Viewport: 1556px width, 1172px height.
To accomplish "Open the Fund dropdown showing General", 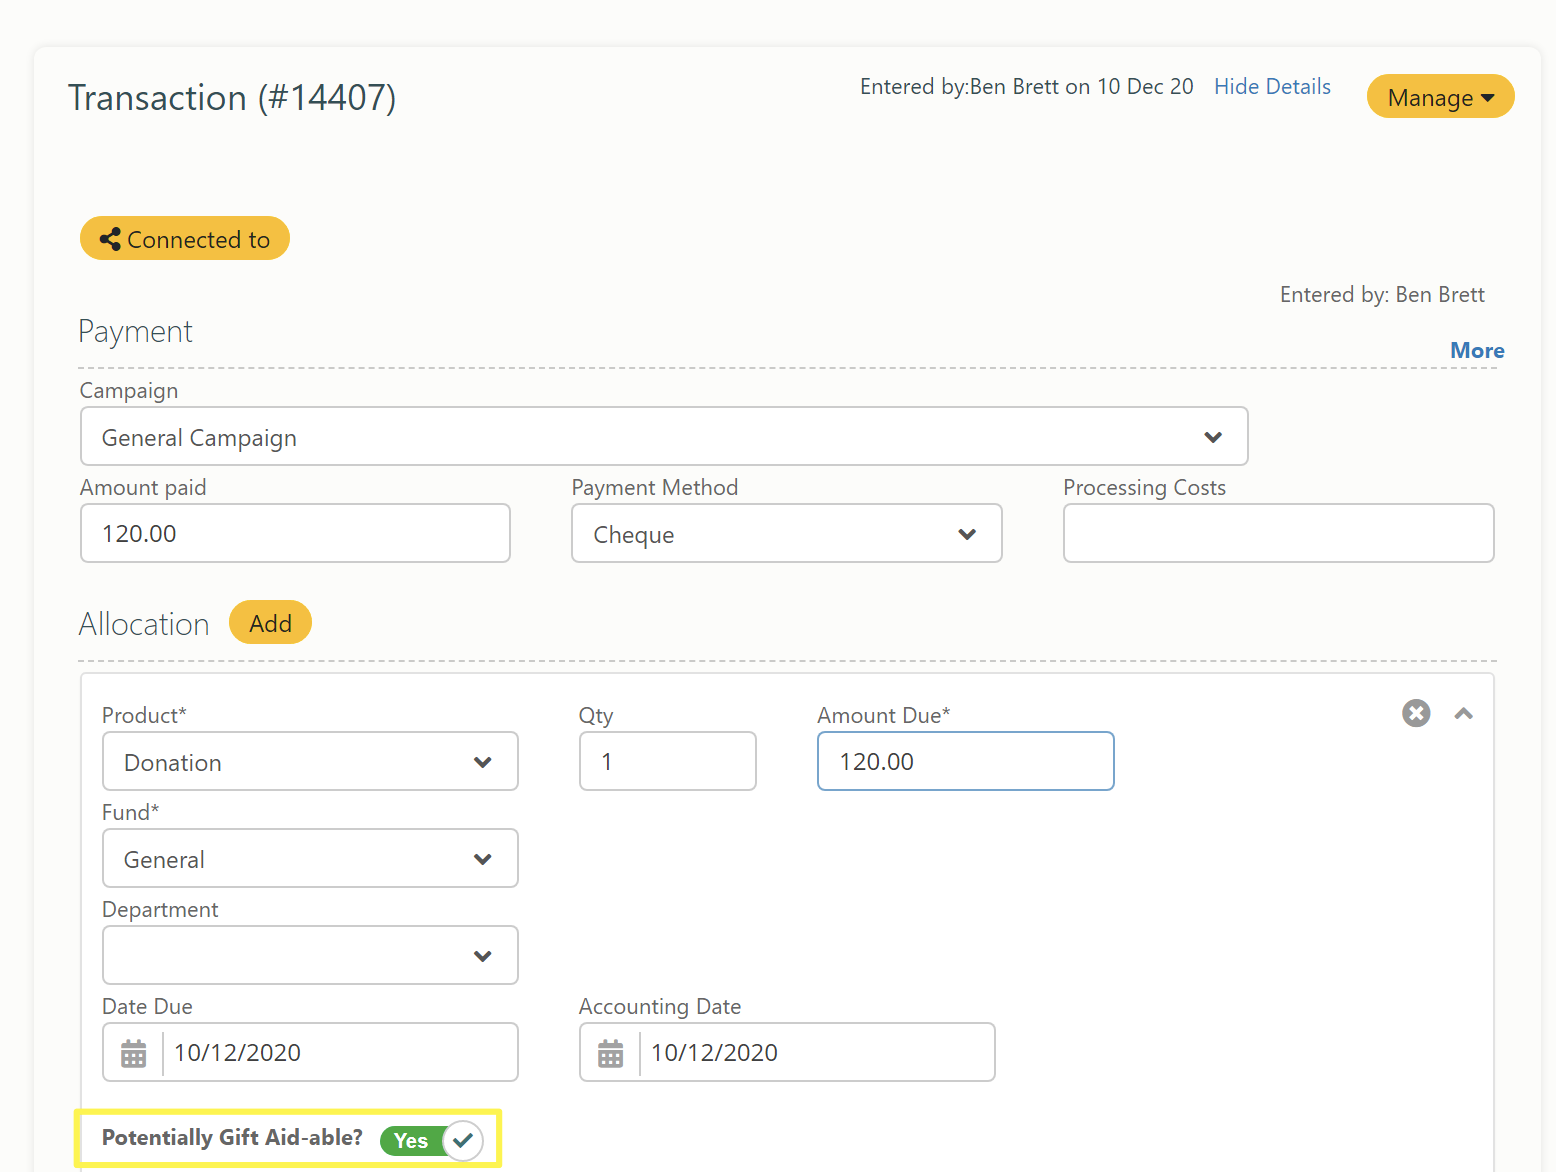I will (x=310, y=858).
